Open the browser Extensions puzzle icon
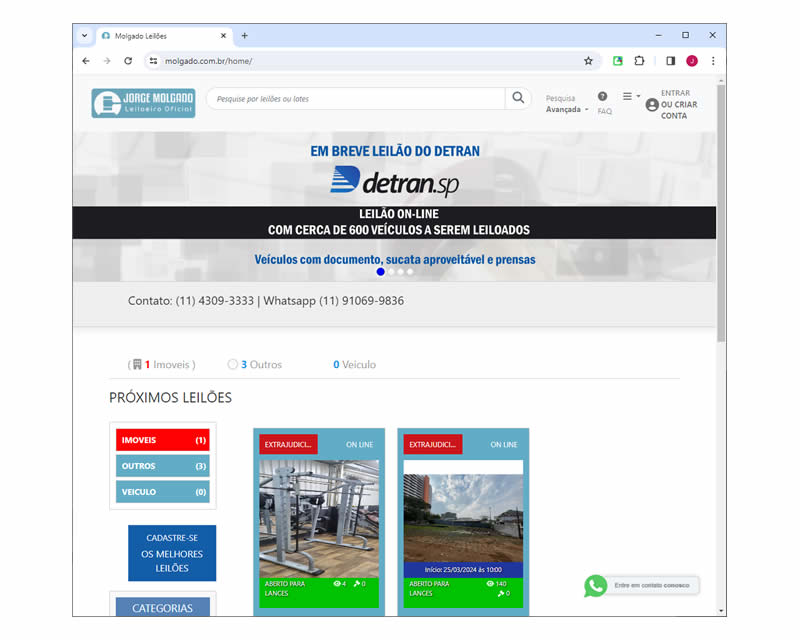Image resolution: width=800 pixels, height=640 pixels. [639, 61]
